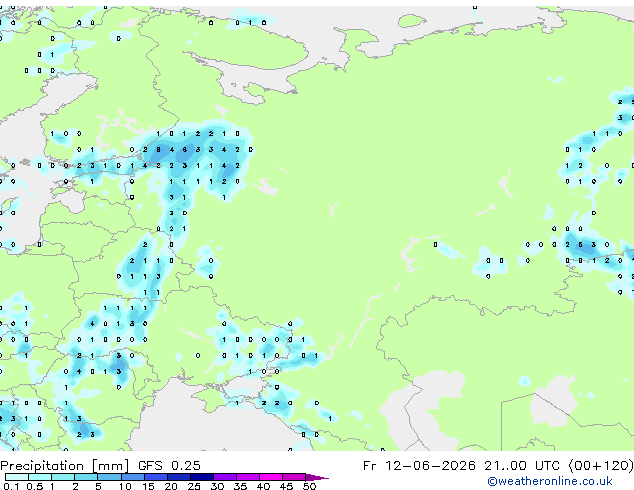
Task: Click the 1–2 mm legend swatch
Action: pos(63,477)
